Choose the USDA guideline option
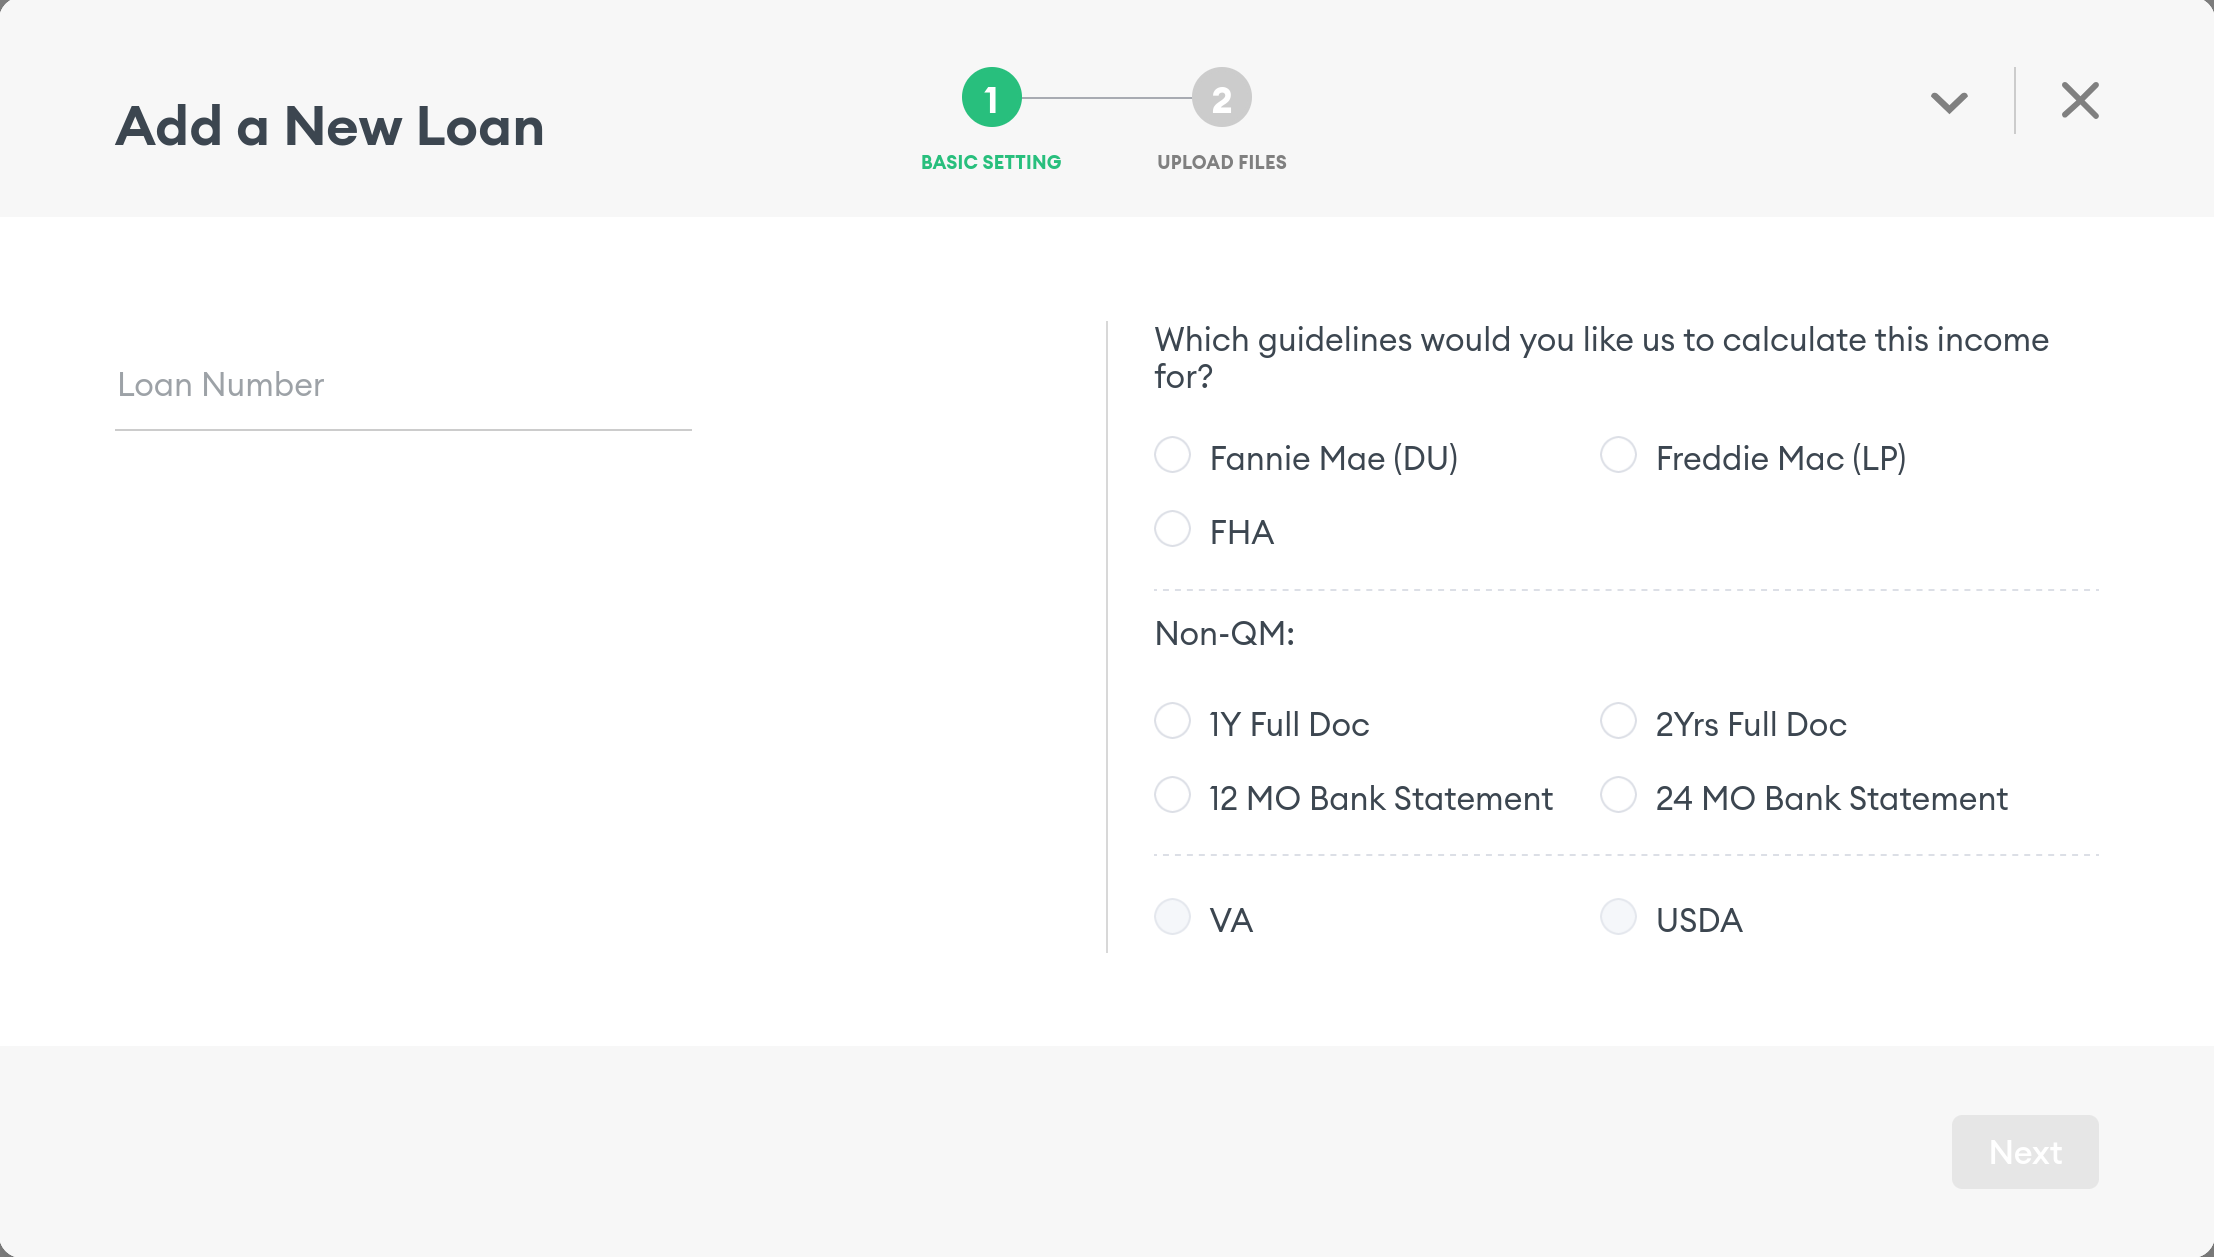Image resolution: width=2214 pixels, height=1257 pixels. tap(1618, 917)
